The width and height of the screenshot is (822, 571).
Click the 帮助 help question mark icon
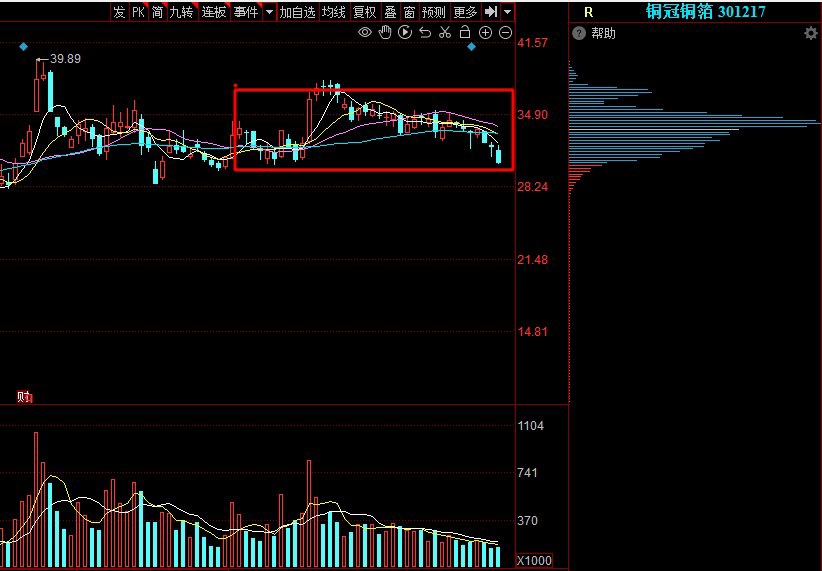(x=579, y=34)
